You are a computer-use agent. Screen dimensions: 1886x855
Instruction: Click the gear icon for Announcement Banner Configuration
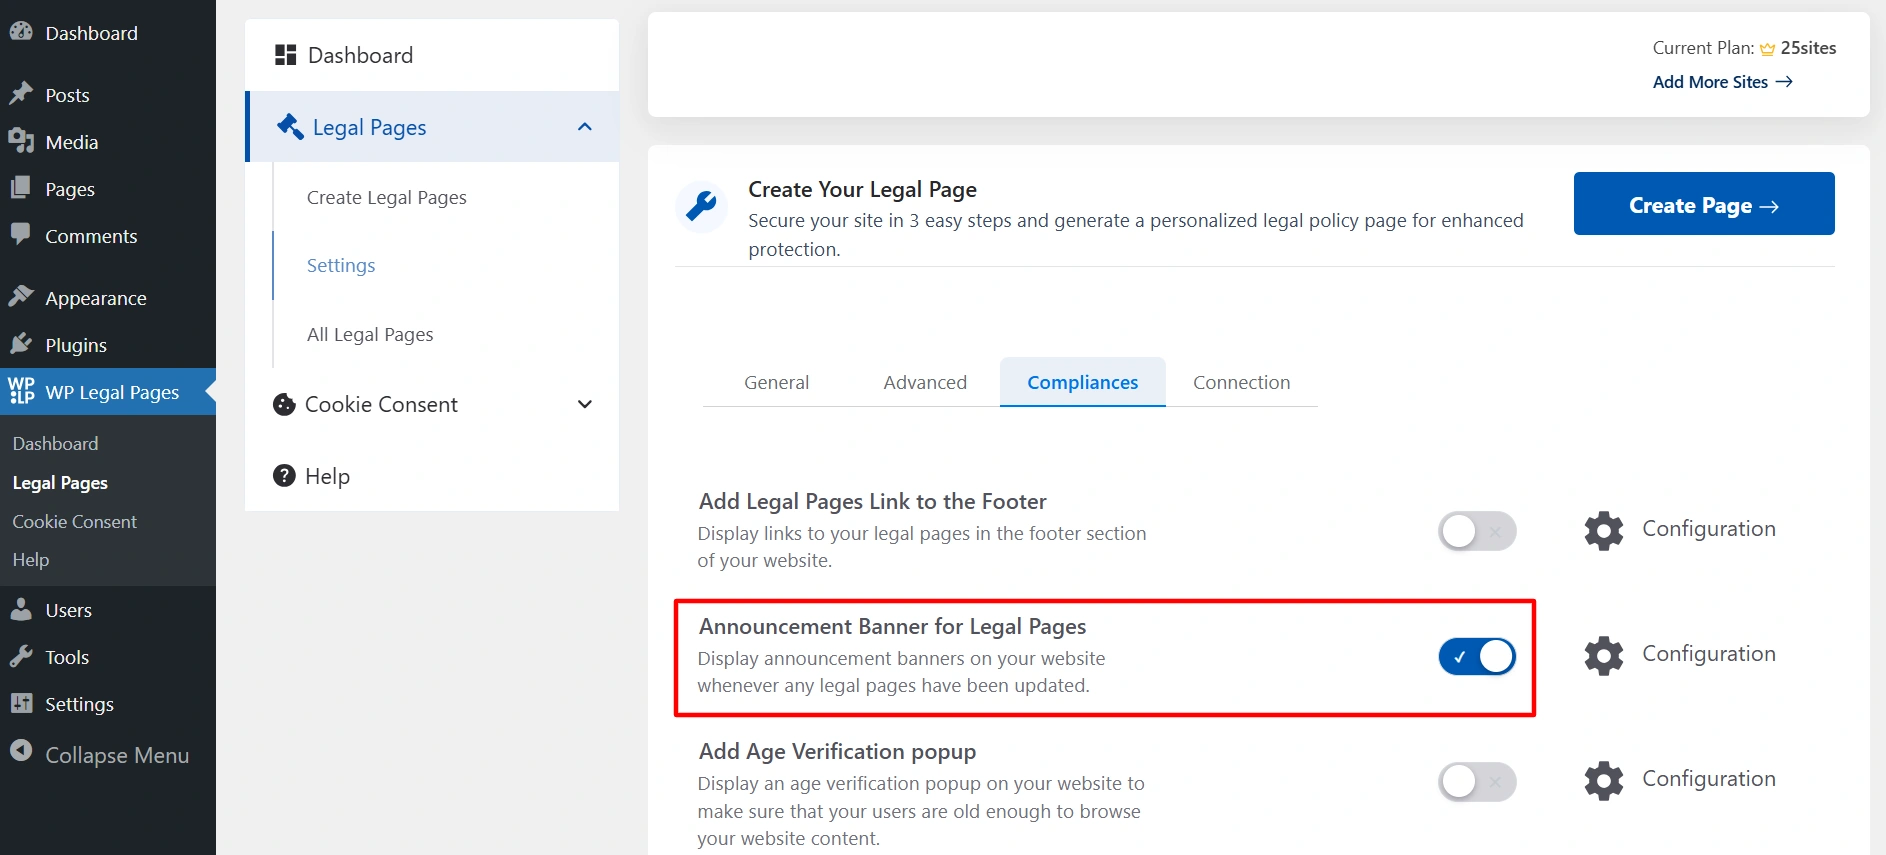point(1604,656)
